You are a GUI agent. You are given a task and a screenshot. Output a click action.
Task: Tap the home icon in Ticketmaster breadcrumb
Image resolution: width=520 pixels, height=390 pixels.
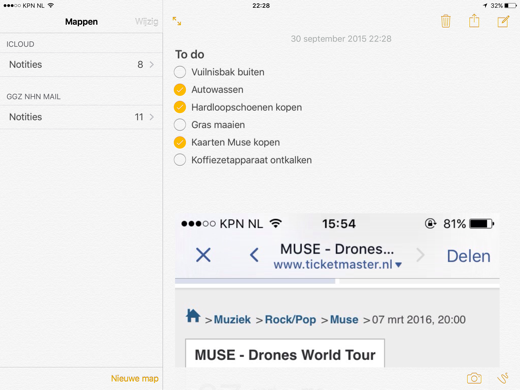click(193, 315)
